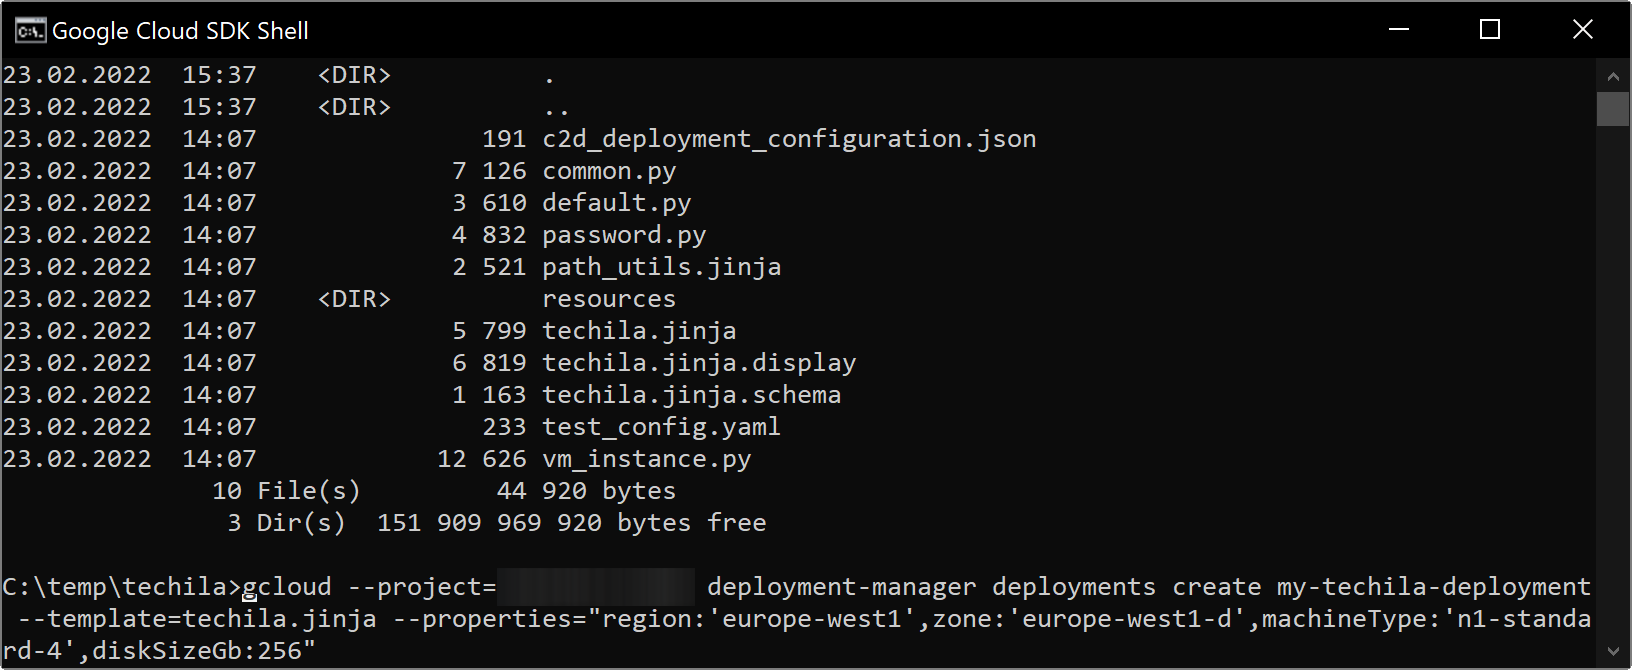This screenshot has height=670, width=1632.
Task: Click the techila.jinja.schema filename
Action: tap(691, 395)
